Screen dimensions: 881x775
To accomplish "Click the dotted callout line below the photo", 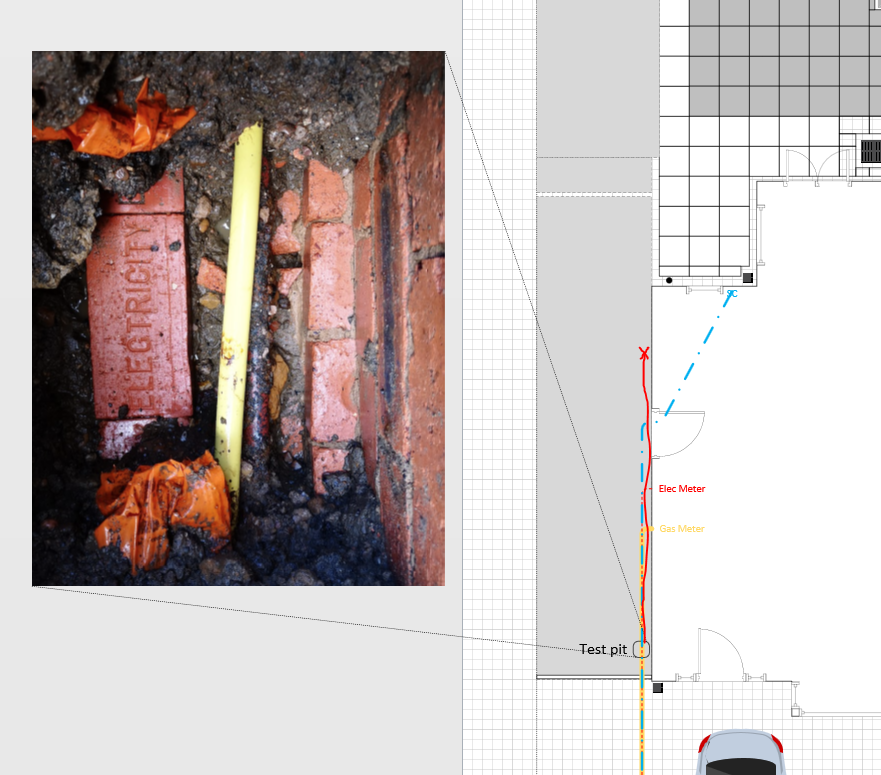I will point(300,616).
